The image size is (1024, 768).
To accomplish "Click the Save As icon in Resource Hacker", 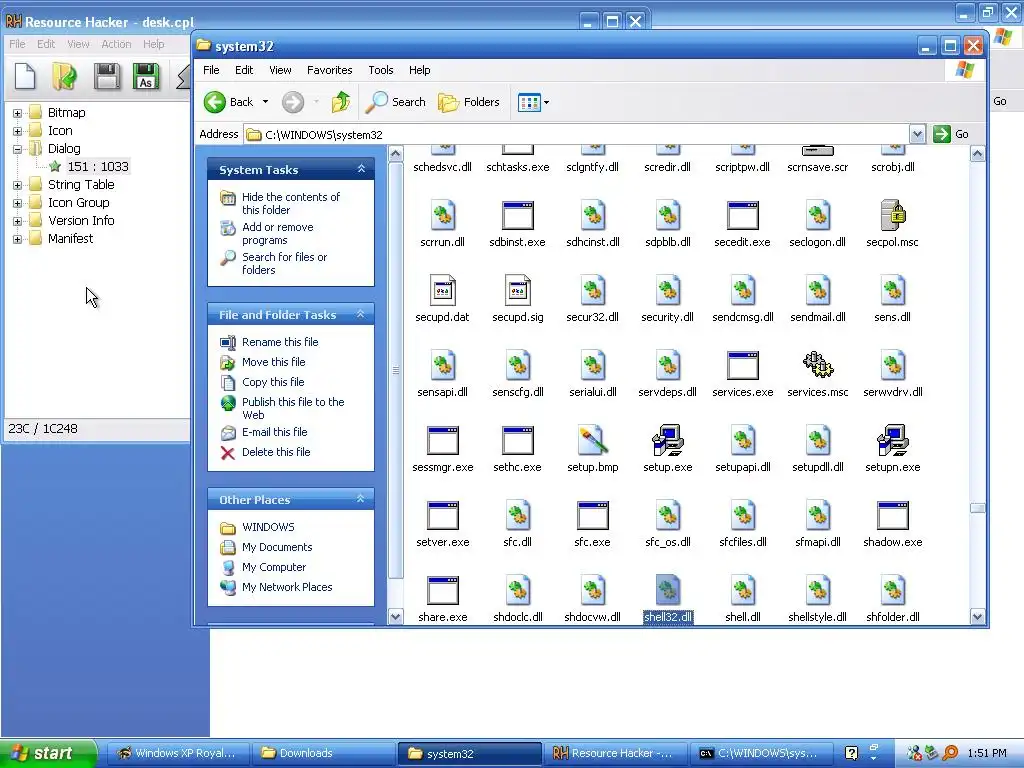I will tap(146, 76).
